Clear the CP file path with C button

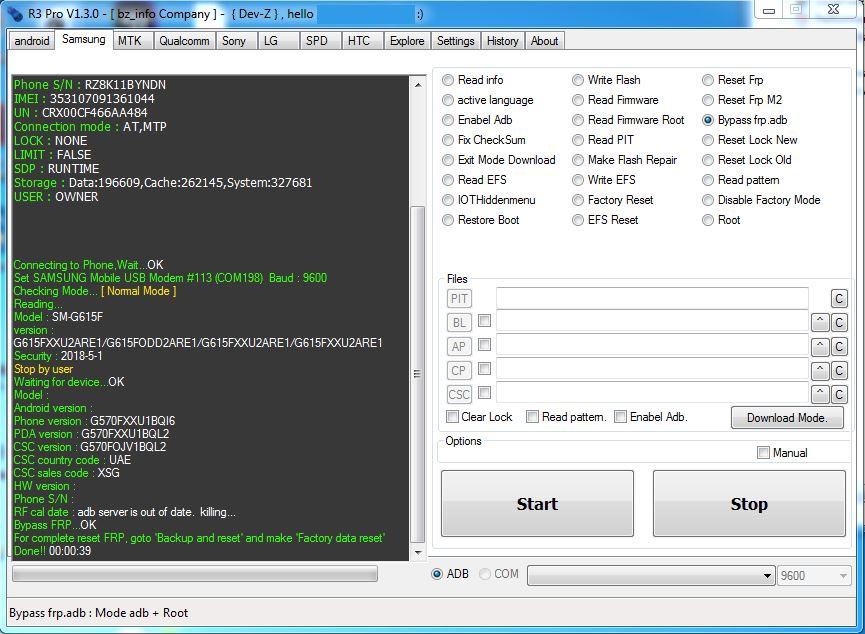(x=839, y=370)
